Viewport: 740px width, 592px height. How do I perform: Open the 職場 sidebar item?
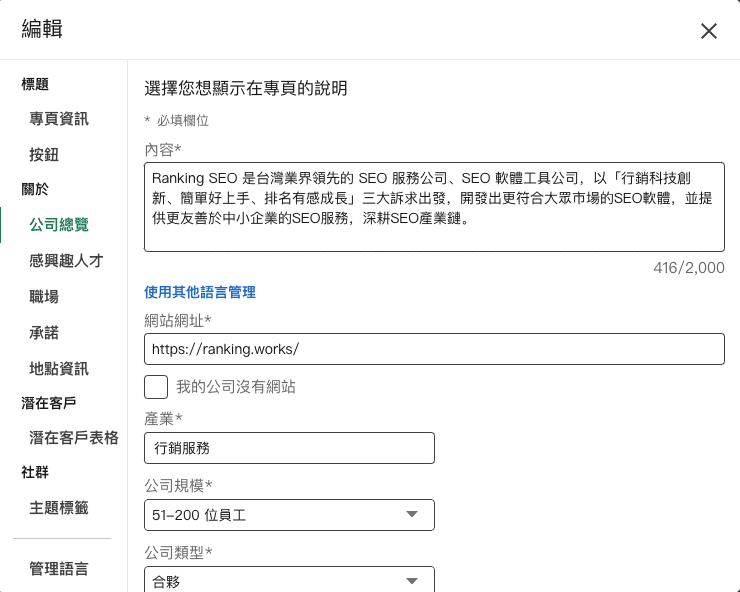(x=44, y=297)
